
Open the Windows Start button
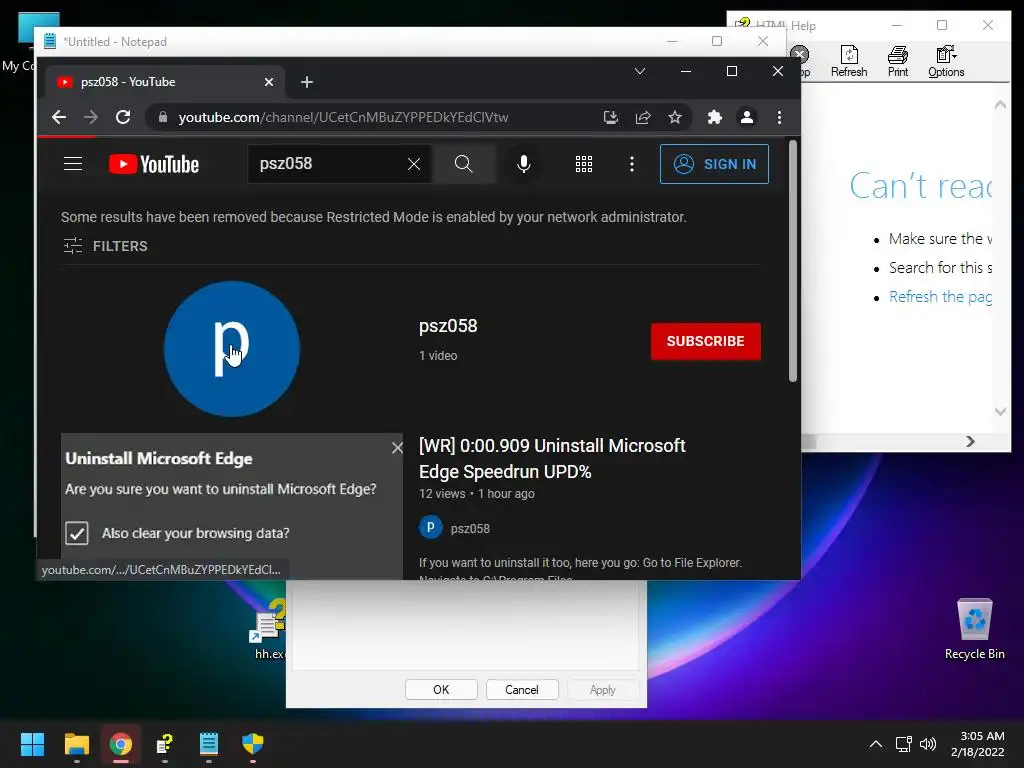(32, 744)
